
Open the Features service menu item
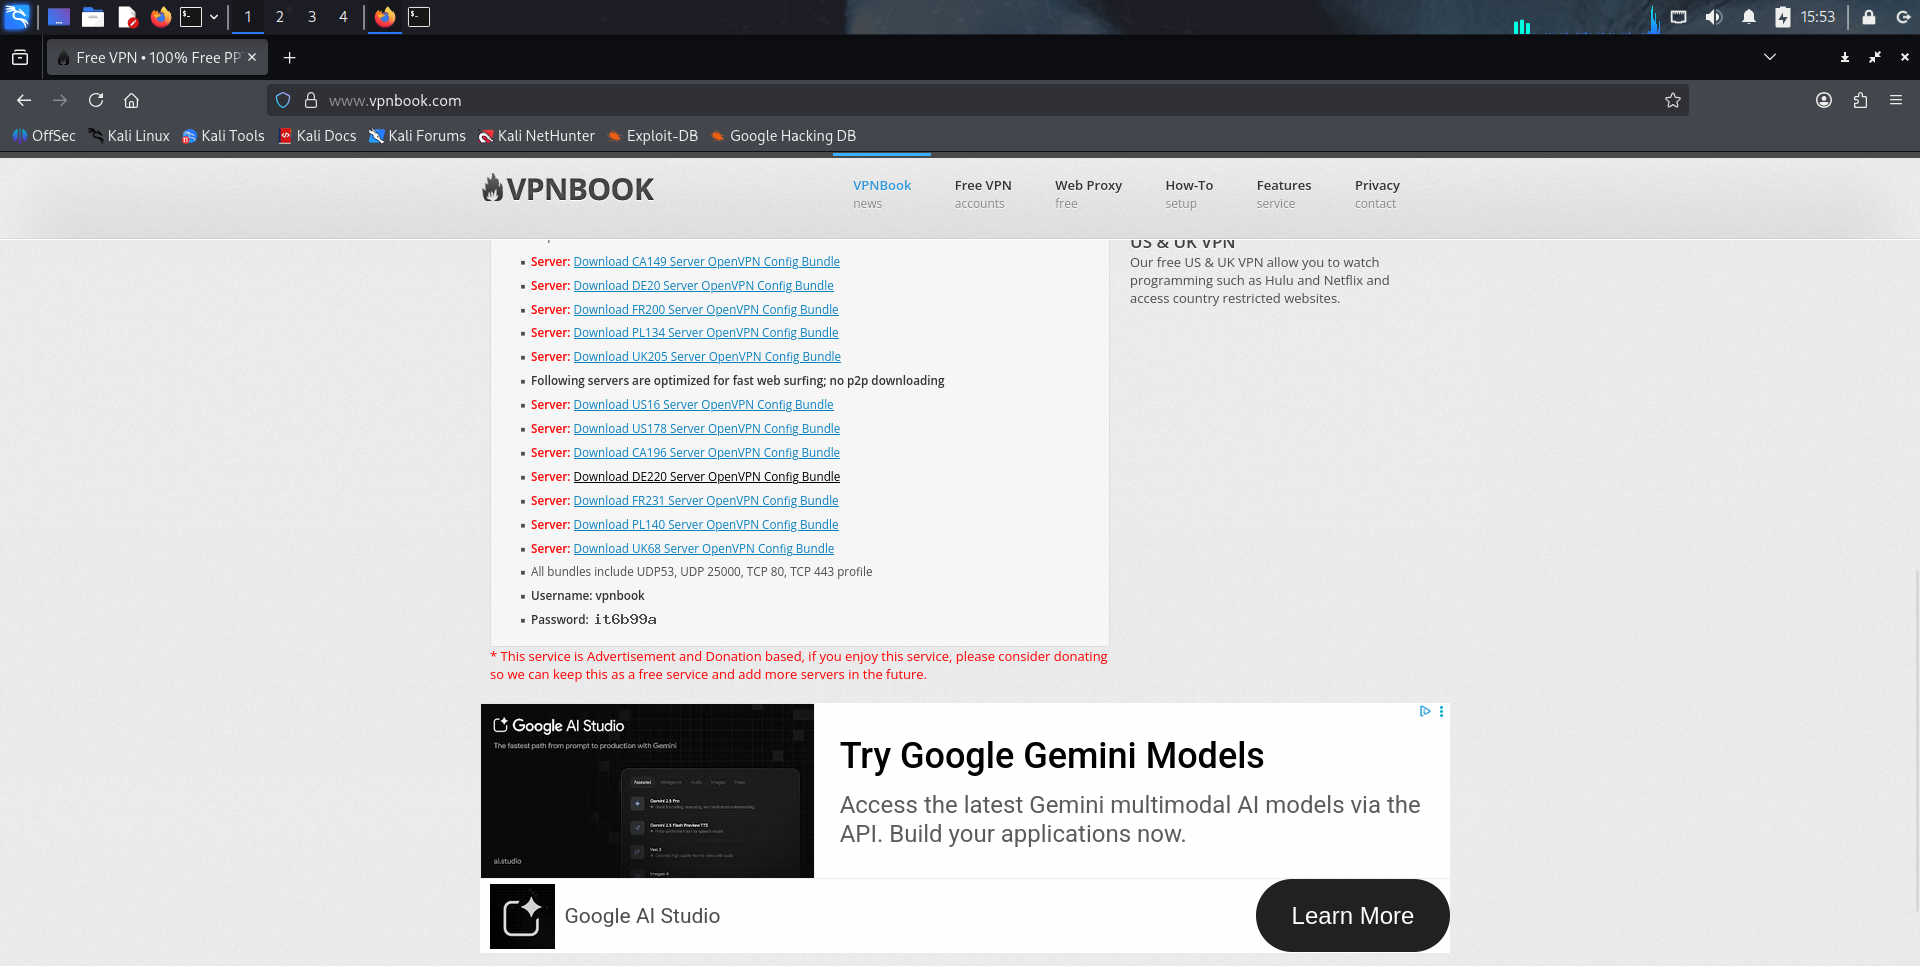(1284, 194)
